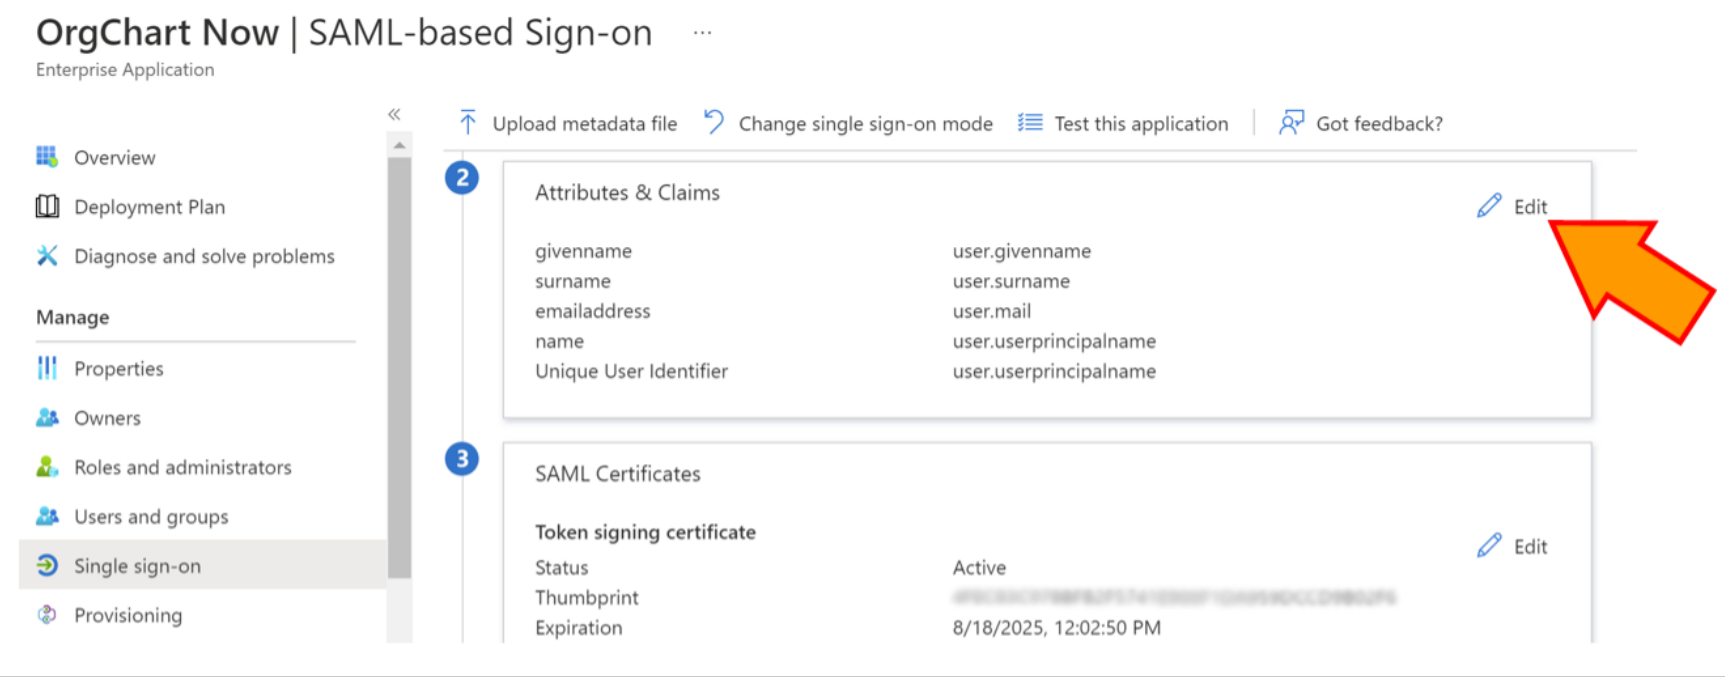Image resolution: width=1725 pixels, height=677 pixels.
Task: Open Overview in the sidebar
Action: [114, 157]
